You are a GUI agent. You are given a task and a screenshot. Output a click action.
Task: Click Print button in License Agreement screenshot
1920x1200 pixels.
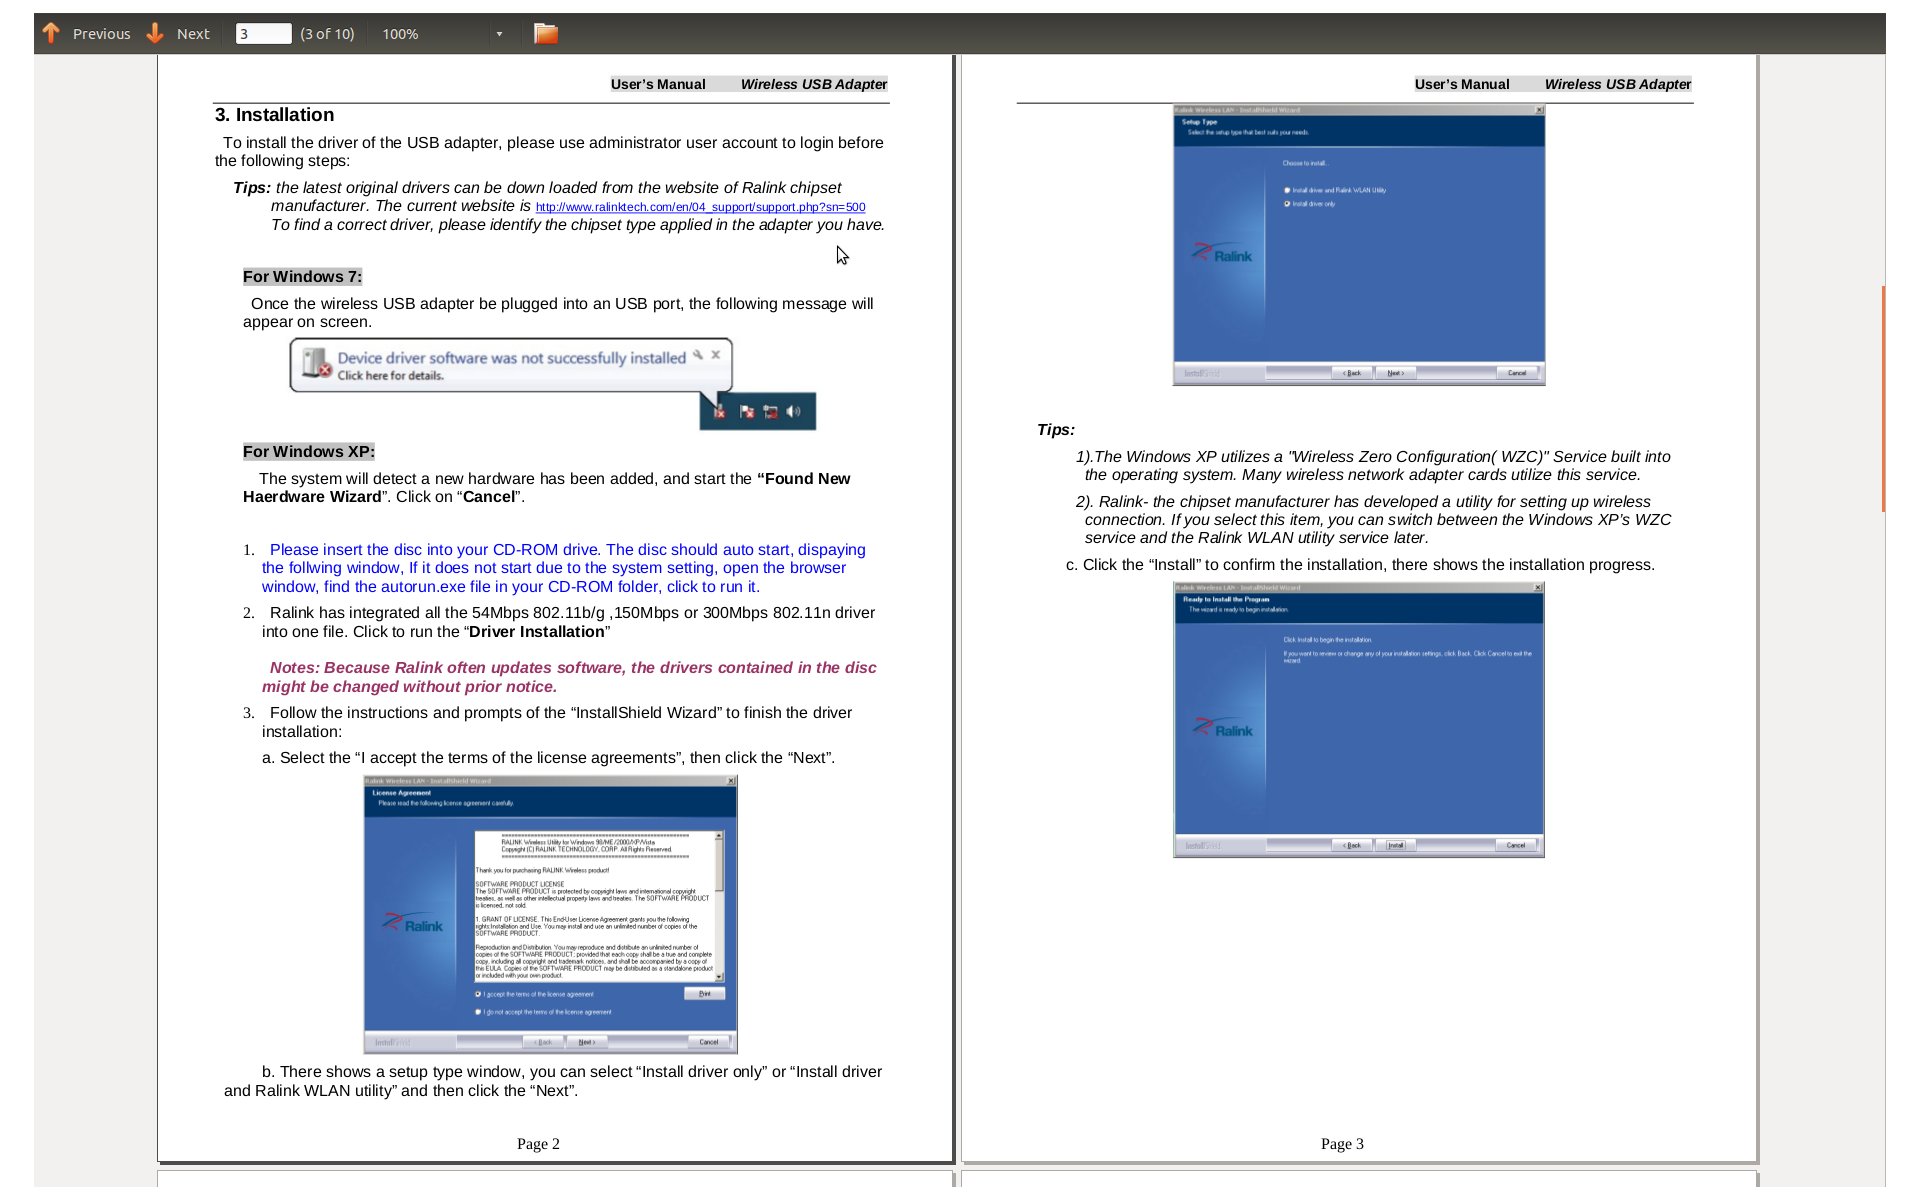pyautogui.click(x=705, y=994)
